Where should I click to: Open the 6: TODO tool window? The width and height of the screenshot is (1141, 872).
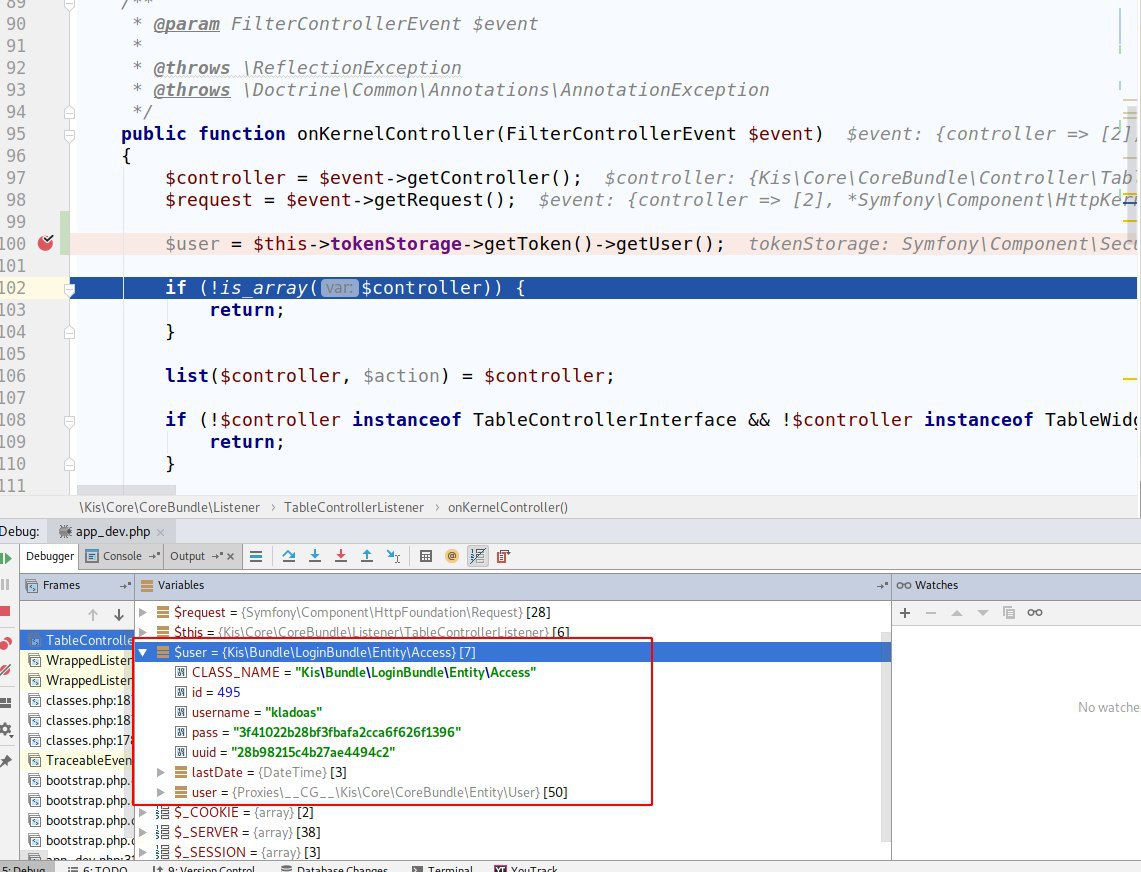[x=98, y=868]
